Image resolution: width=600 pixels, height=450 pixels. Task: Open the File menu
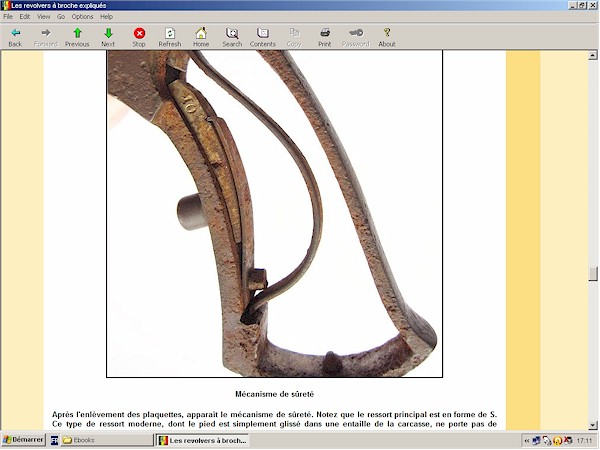(8, 17)
